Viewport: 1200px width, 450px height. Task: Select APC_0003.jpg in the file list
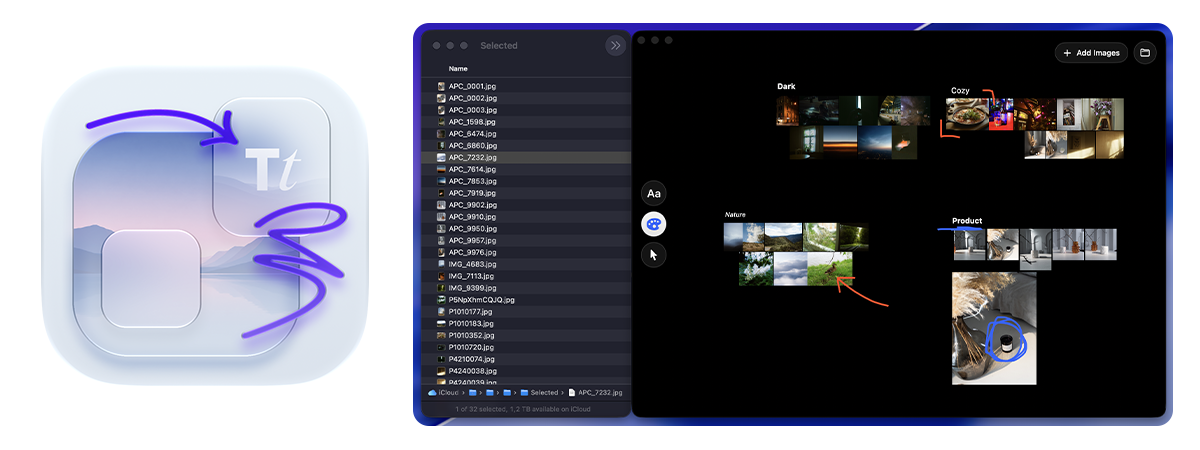pyautogui.click(x=526, y=110)
